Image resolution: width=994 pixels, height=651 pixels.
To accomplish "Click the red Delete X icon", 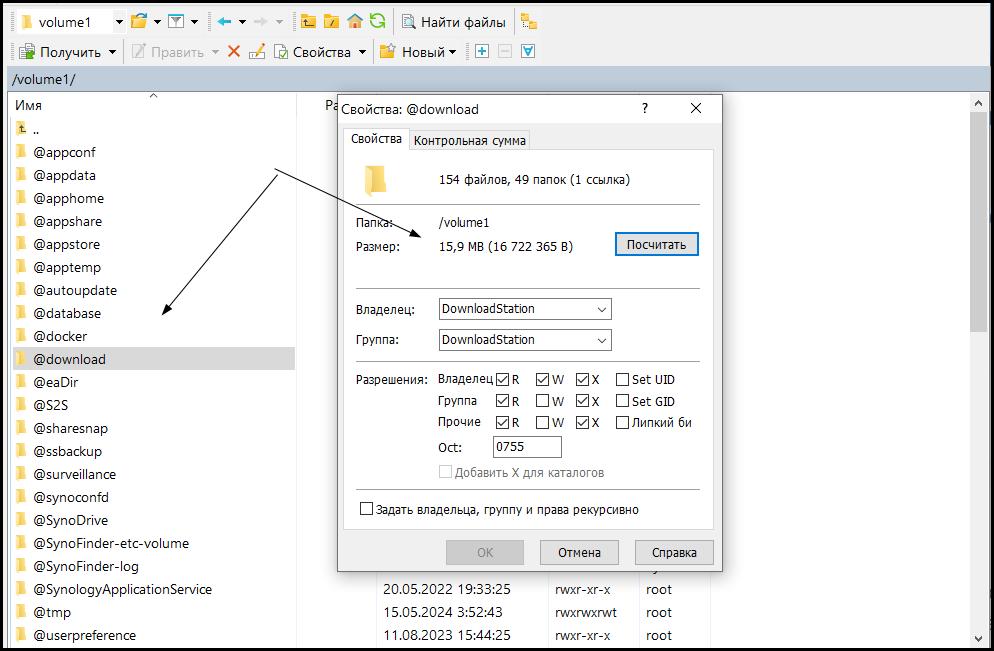I will 234,51.
